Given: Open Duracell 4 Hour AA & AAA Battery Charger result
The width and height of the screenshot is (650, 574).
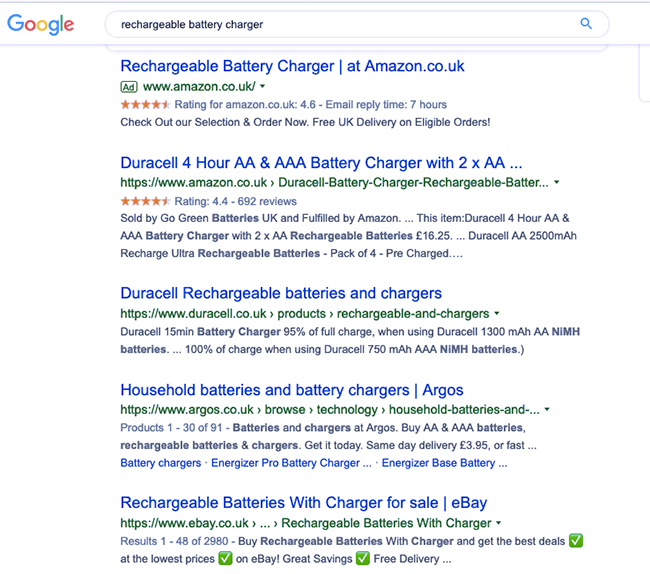Looking at the screenshot, I should coord(321,163).
